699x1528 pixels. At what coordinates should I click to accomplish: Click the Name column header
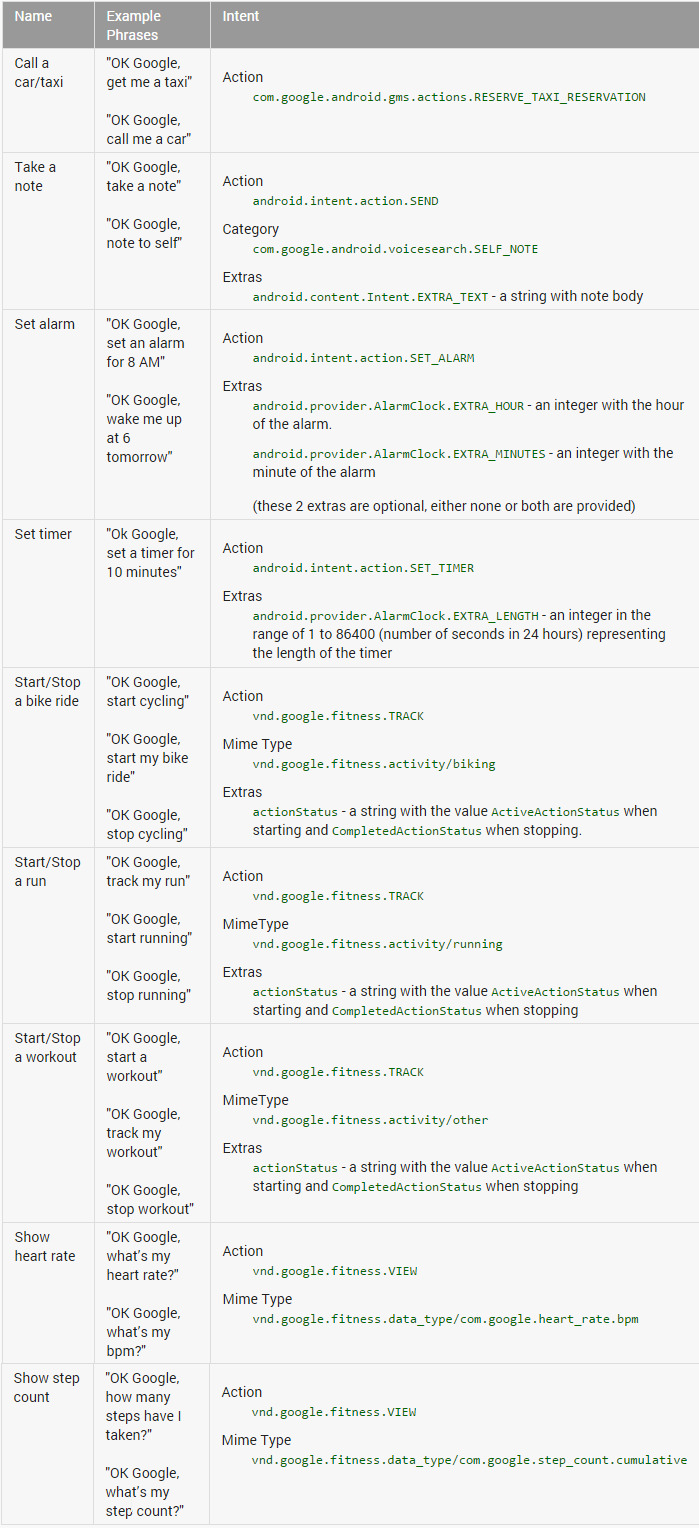point(33,16)
